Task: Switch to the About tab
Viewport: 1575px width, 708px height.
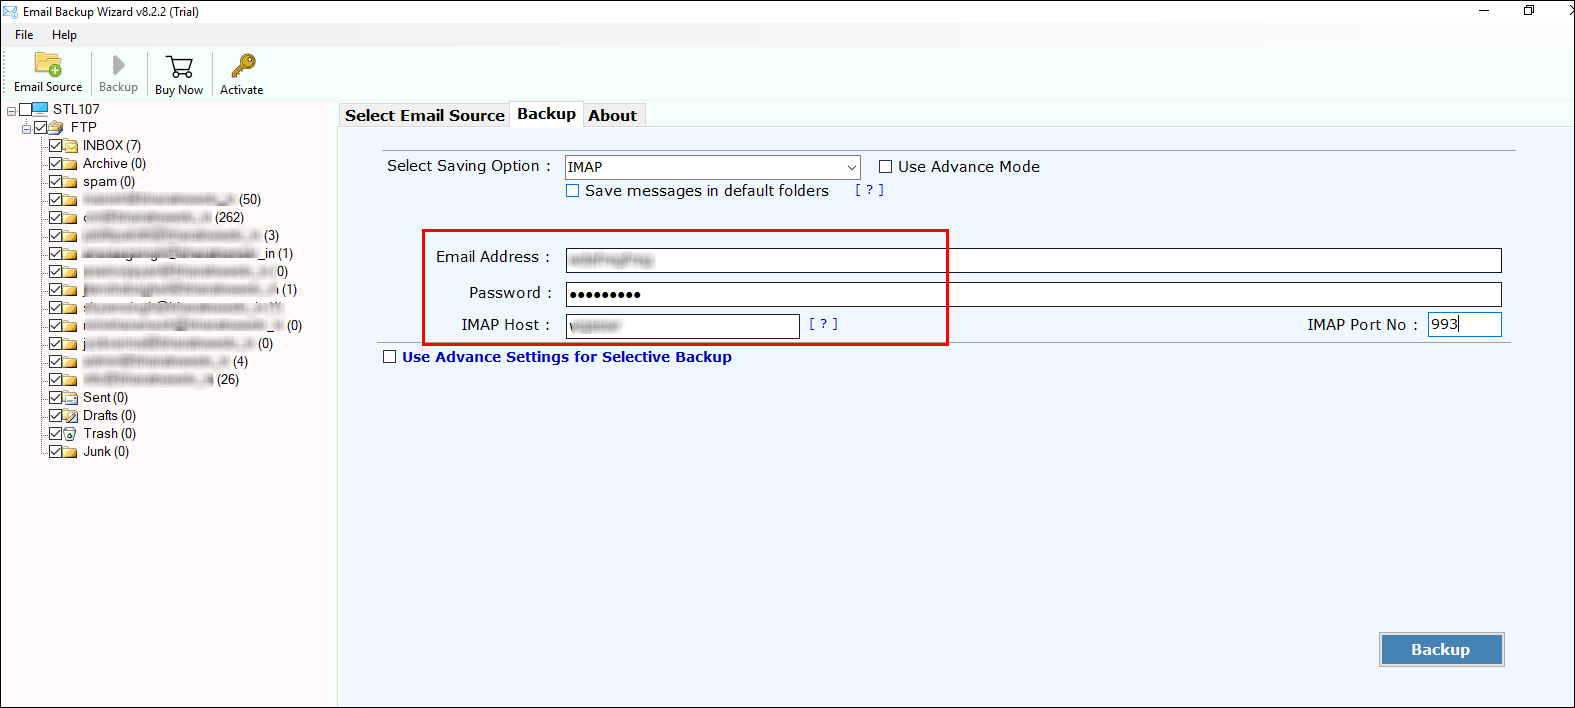Action: point(612,115)
